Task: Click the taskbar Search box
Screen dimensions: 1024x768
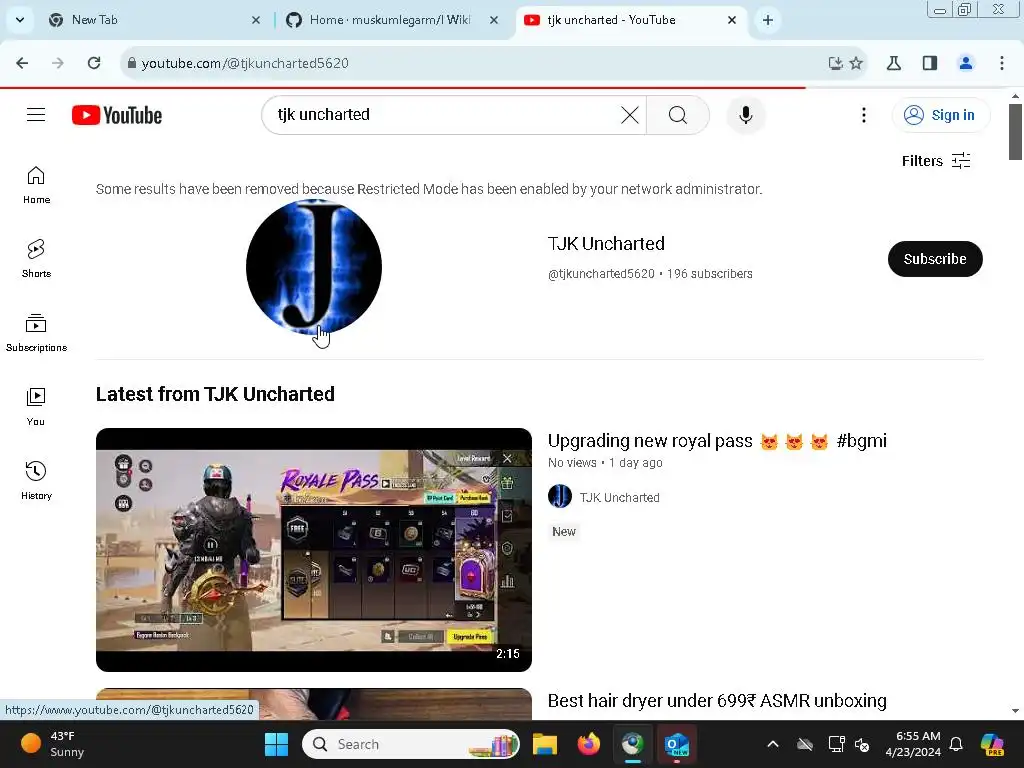Action: (411, 744)
